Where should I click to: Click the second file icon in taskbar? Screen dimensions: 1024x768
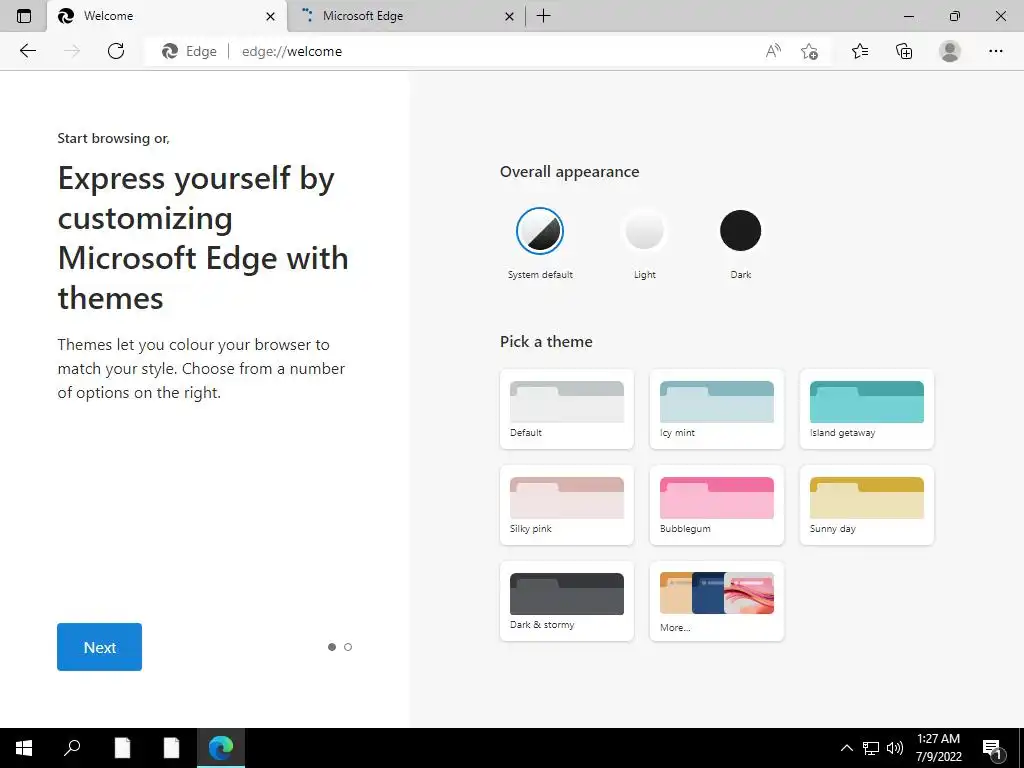pyautogui.click(x=171, y=748)
